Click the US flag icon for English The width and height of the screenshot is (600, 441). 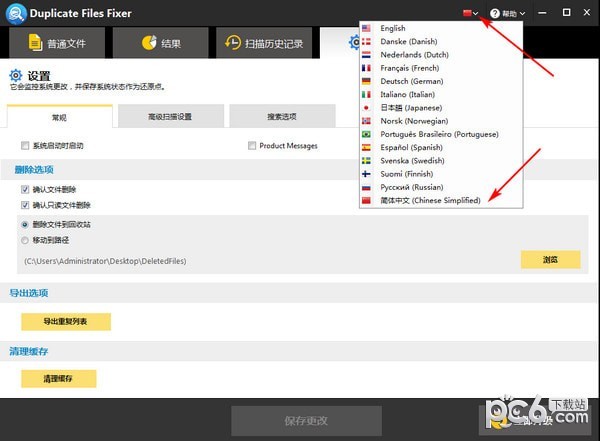(x=367, y=29)
